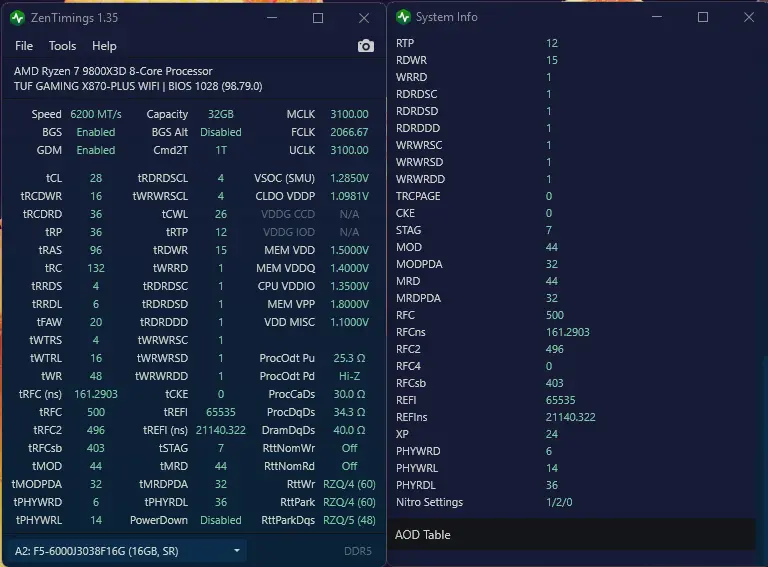The height and width of the screenshot is (567, 768).
Task: Click the RDWR row in System Info
Action: click(x=572, y=60)
